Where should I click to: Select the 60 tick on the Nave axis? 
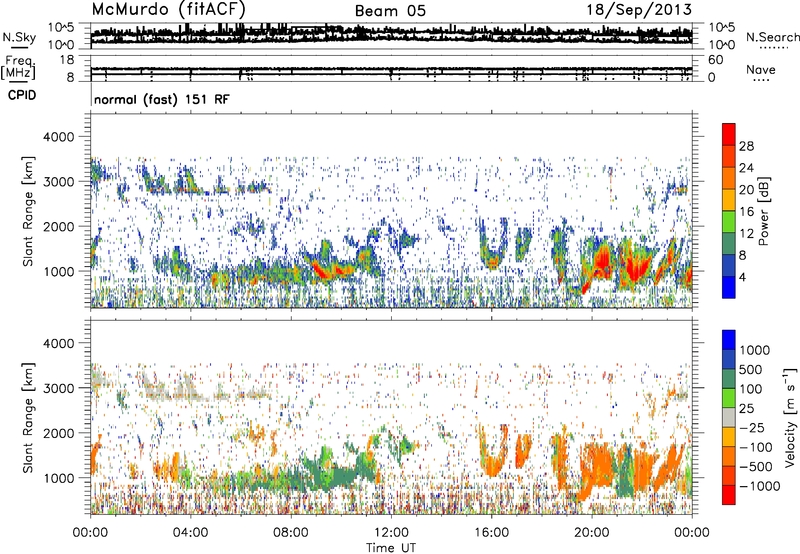(715, 60)
